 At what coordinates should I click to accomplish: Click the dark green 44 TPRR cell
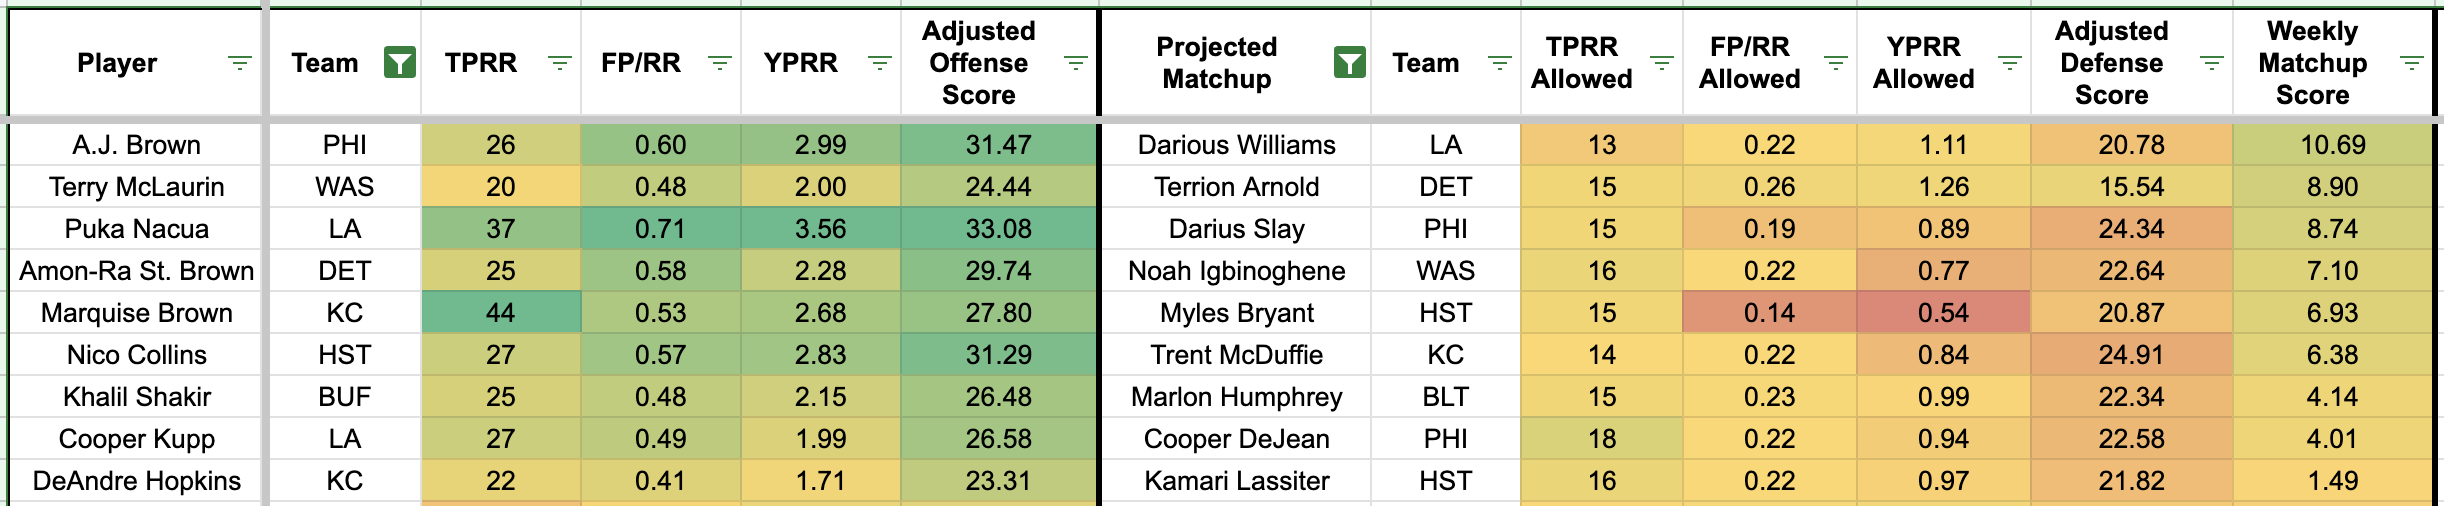[500, 313]
